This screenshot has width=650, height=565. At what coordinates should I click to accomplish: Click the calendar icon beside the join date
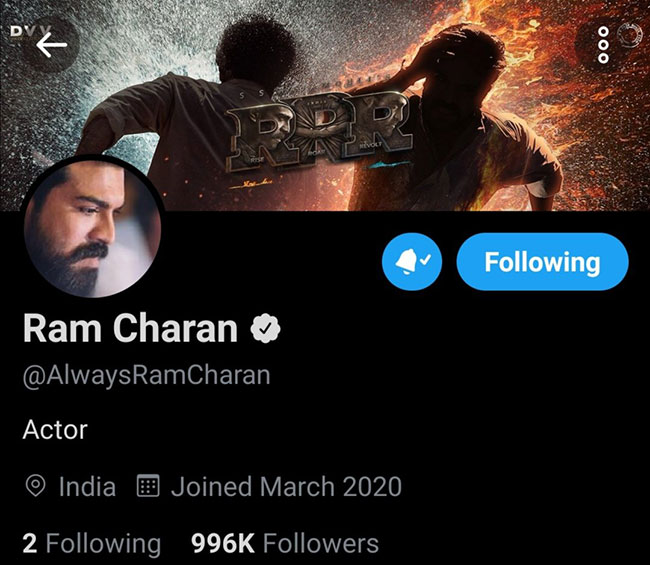click(x=148, y=487)
